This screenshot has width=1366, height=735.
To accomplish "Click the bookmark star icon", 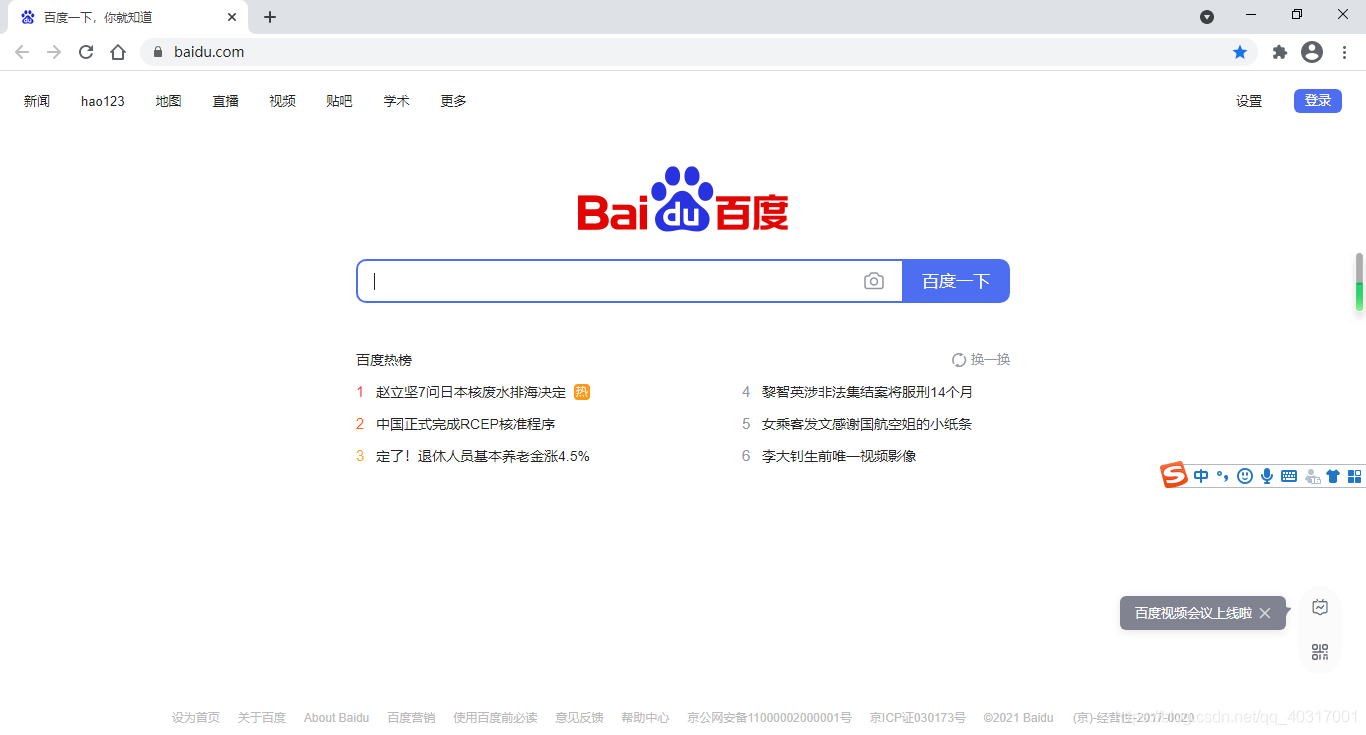I will click(x=1240, y=52).
